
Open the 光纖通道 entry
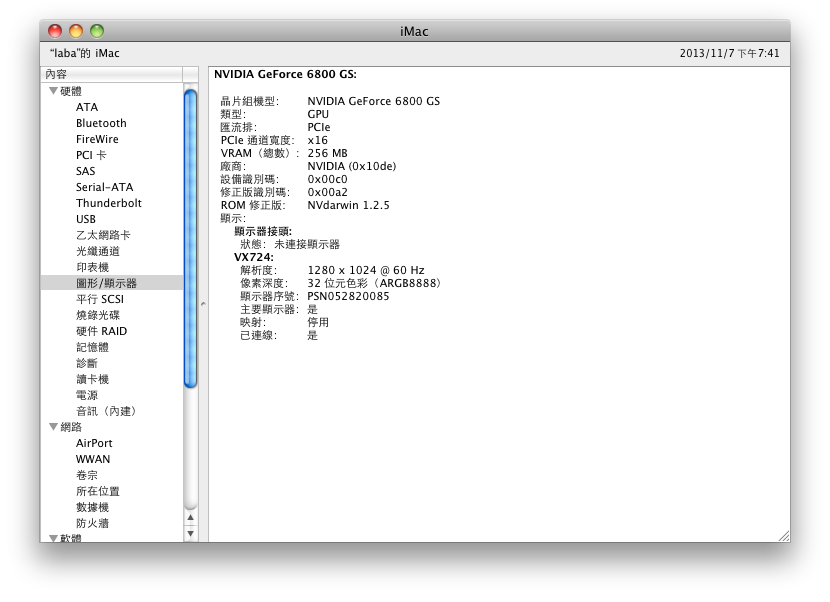click(98, 251)
